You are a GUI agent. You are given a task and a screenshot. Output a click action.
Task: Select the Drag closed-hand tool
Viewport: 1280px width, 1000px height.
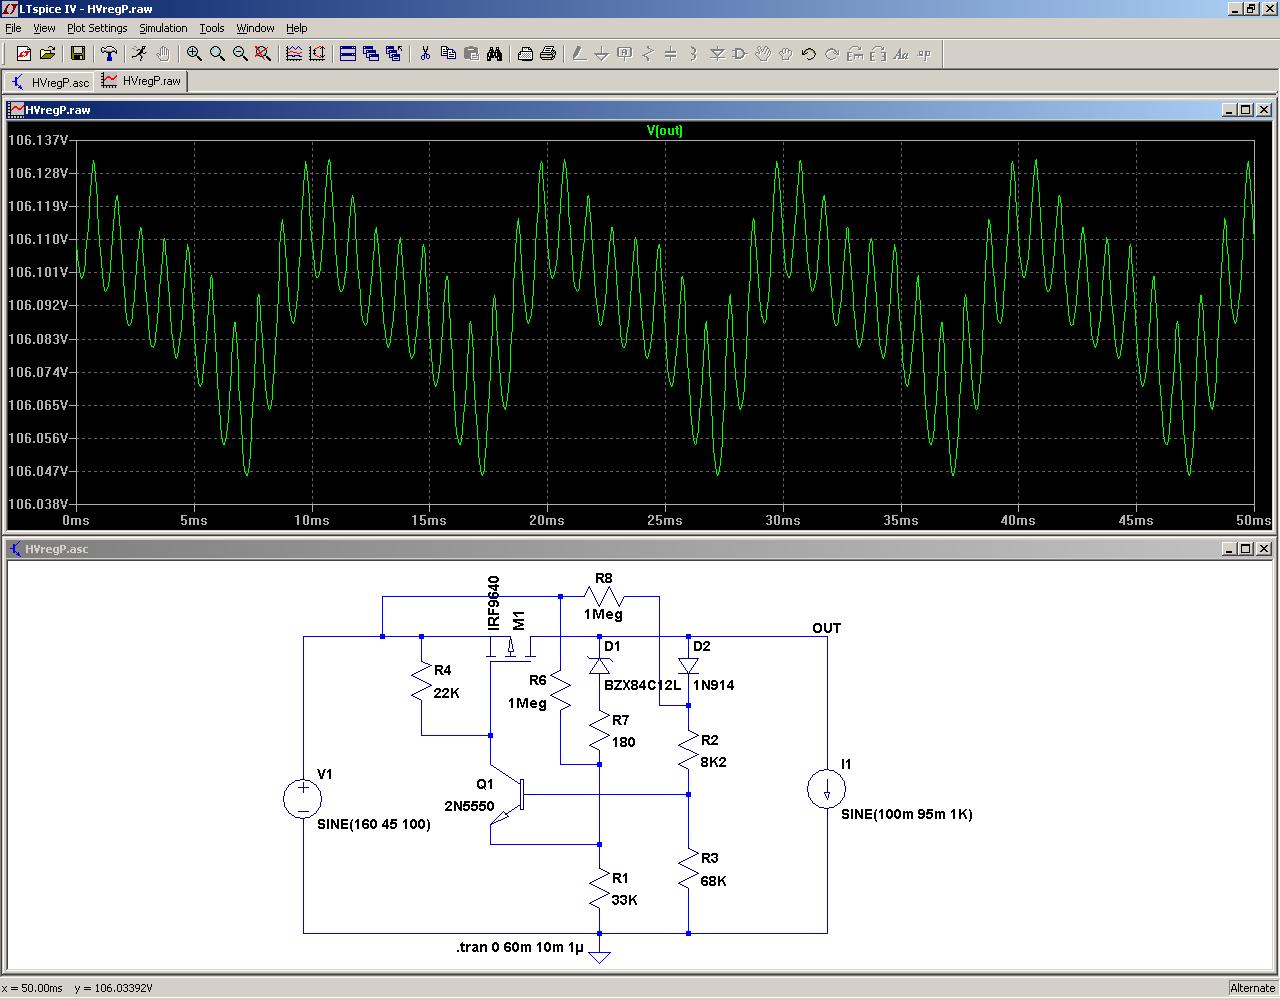pyautogui.click(x=786, y=54)
